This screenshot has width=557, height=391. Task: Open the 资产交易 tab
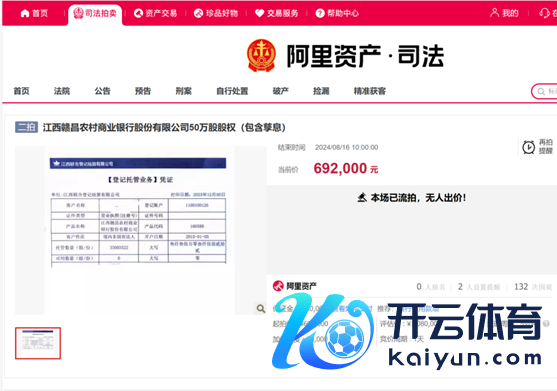point(156,13)
